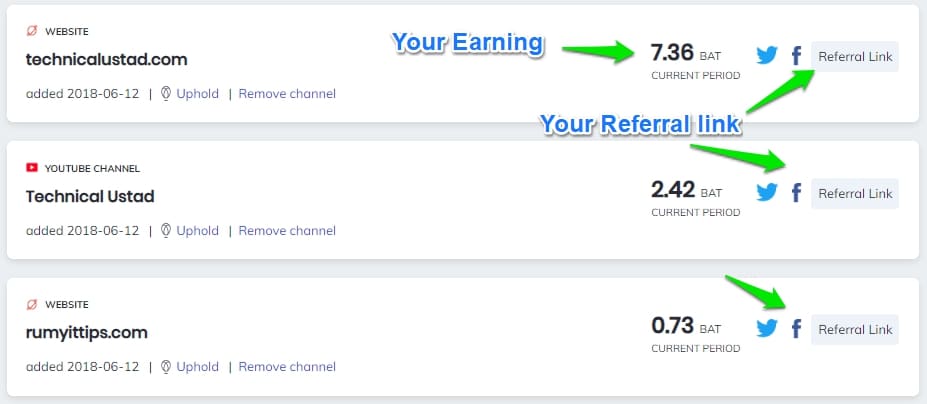Open Referral Link for technicalustad.com
This screenshot has height=404, width=927.
[855, 57]
